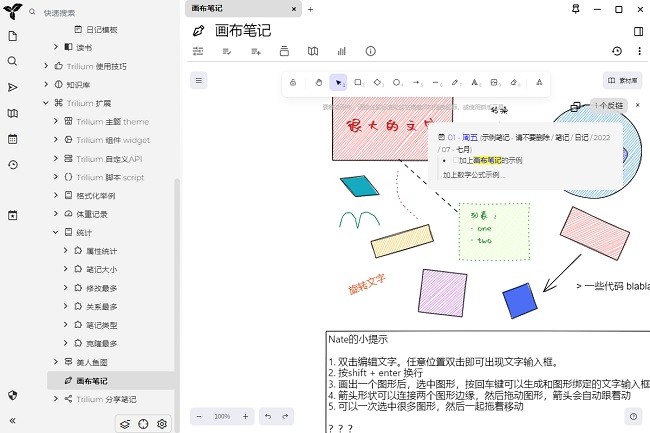Pick the diamond shape tool
The image size is (650, 433).
pos(377,82)
